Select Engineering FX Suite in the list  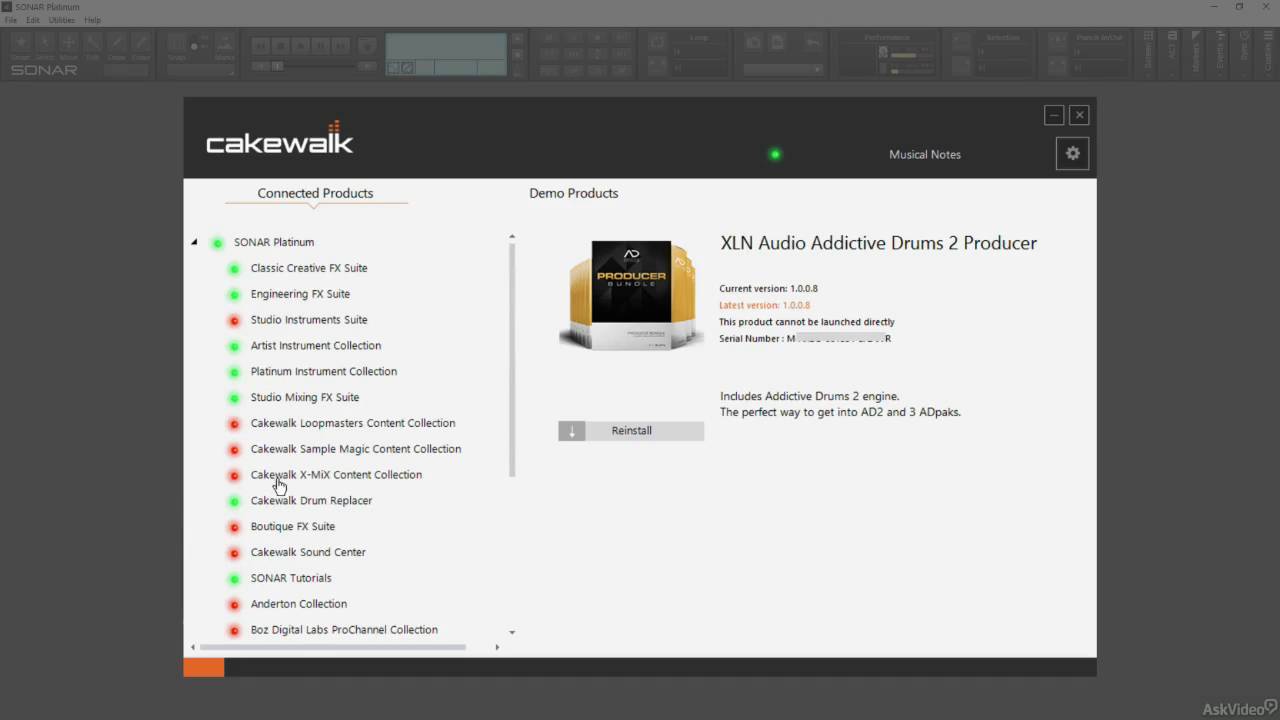point(300,294)
